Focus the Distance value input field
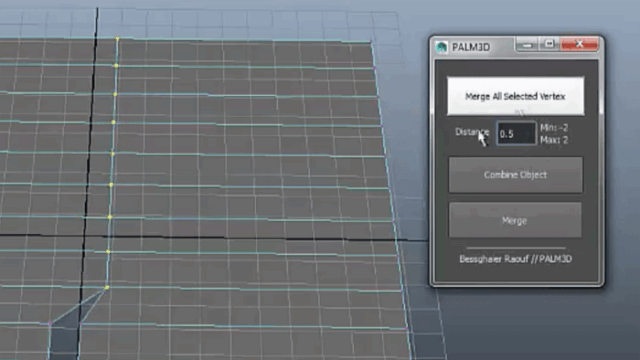This screenshot has height=360, width=640. tap(516, 133)
